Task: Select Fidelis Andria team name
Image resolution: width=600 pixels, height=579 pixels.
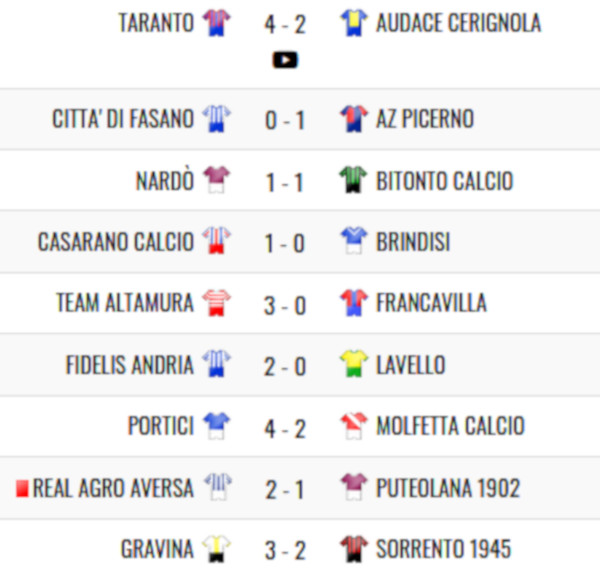Action: [x=130, y=365]
